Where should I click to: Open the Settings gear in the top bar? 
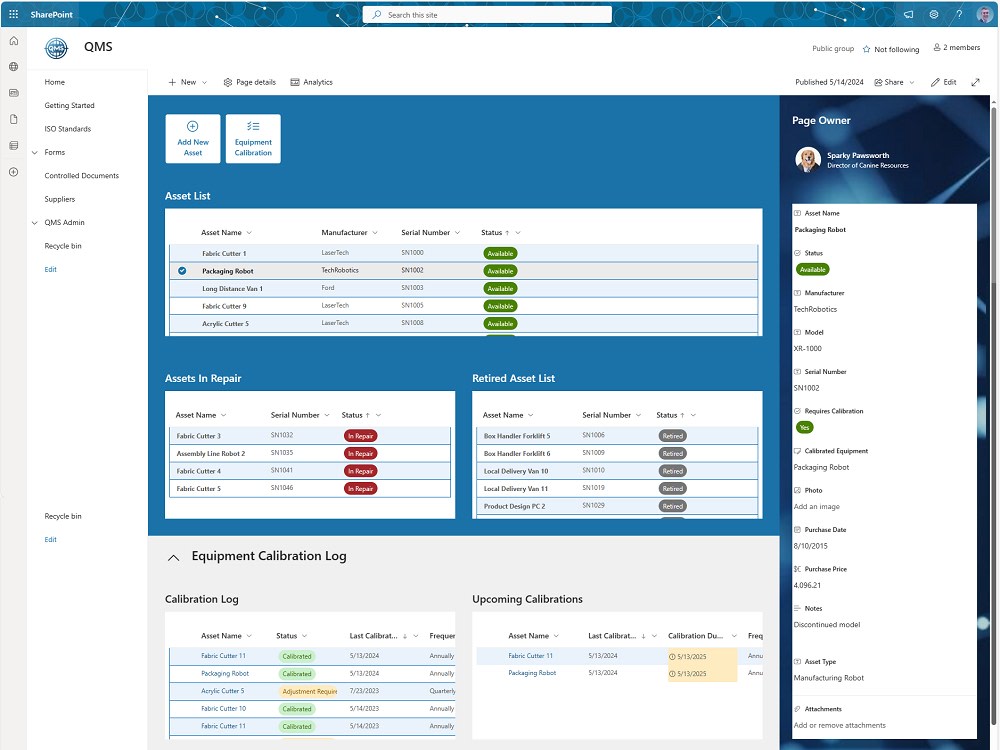(933, 14)
